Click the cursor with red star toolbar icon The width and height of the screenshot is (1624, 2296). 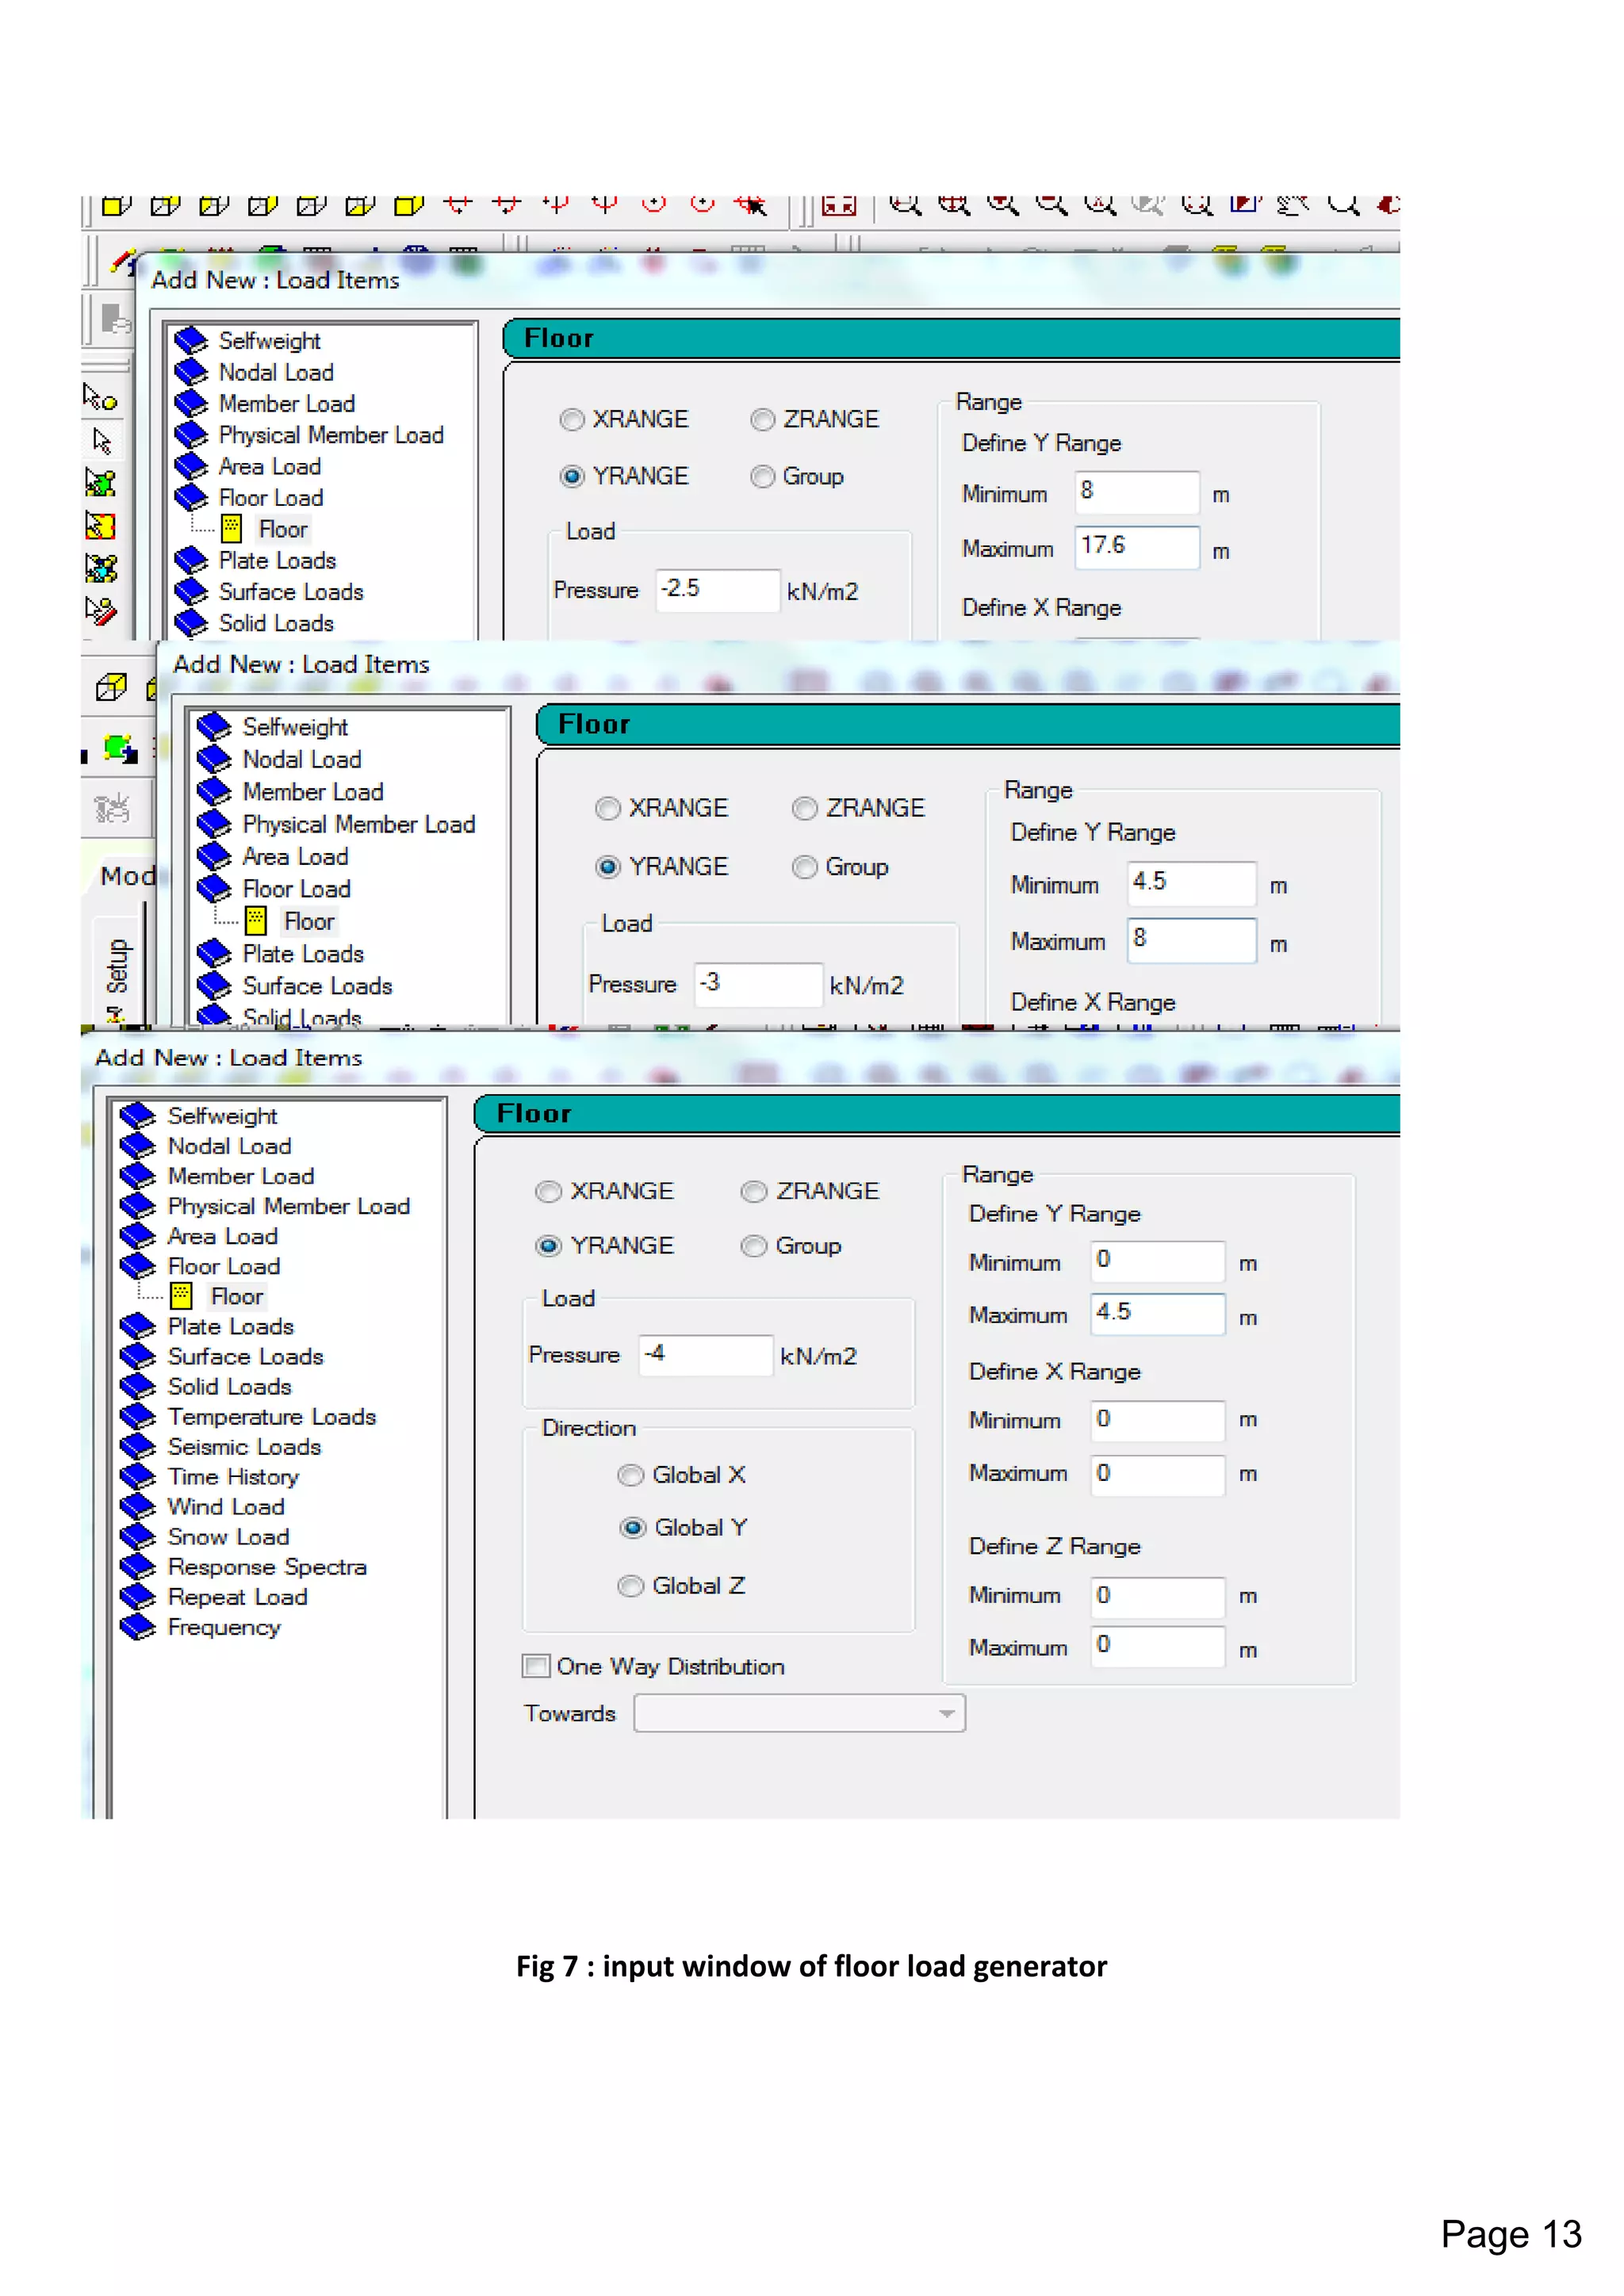[750, 205]
